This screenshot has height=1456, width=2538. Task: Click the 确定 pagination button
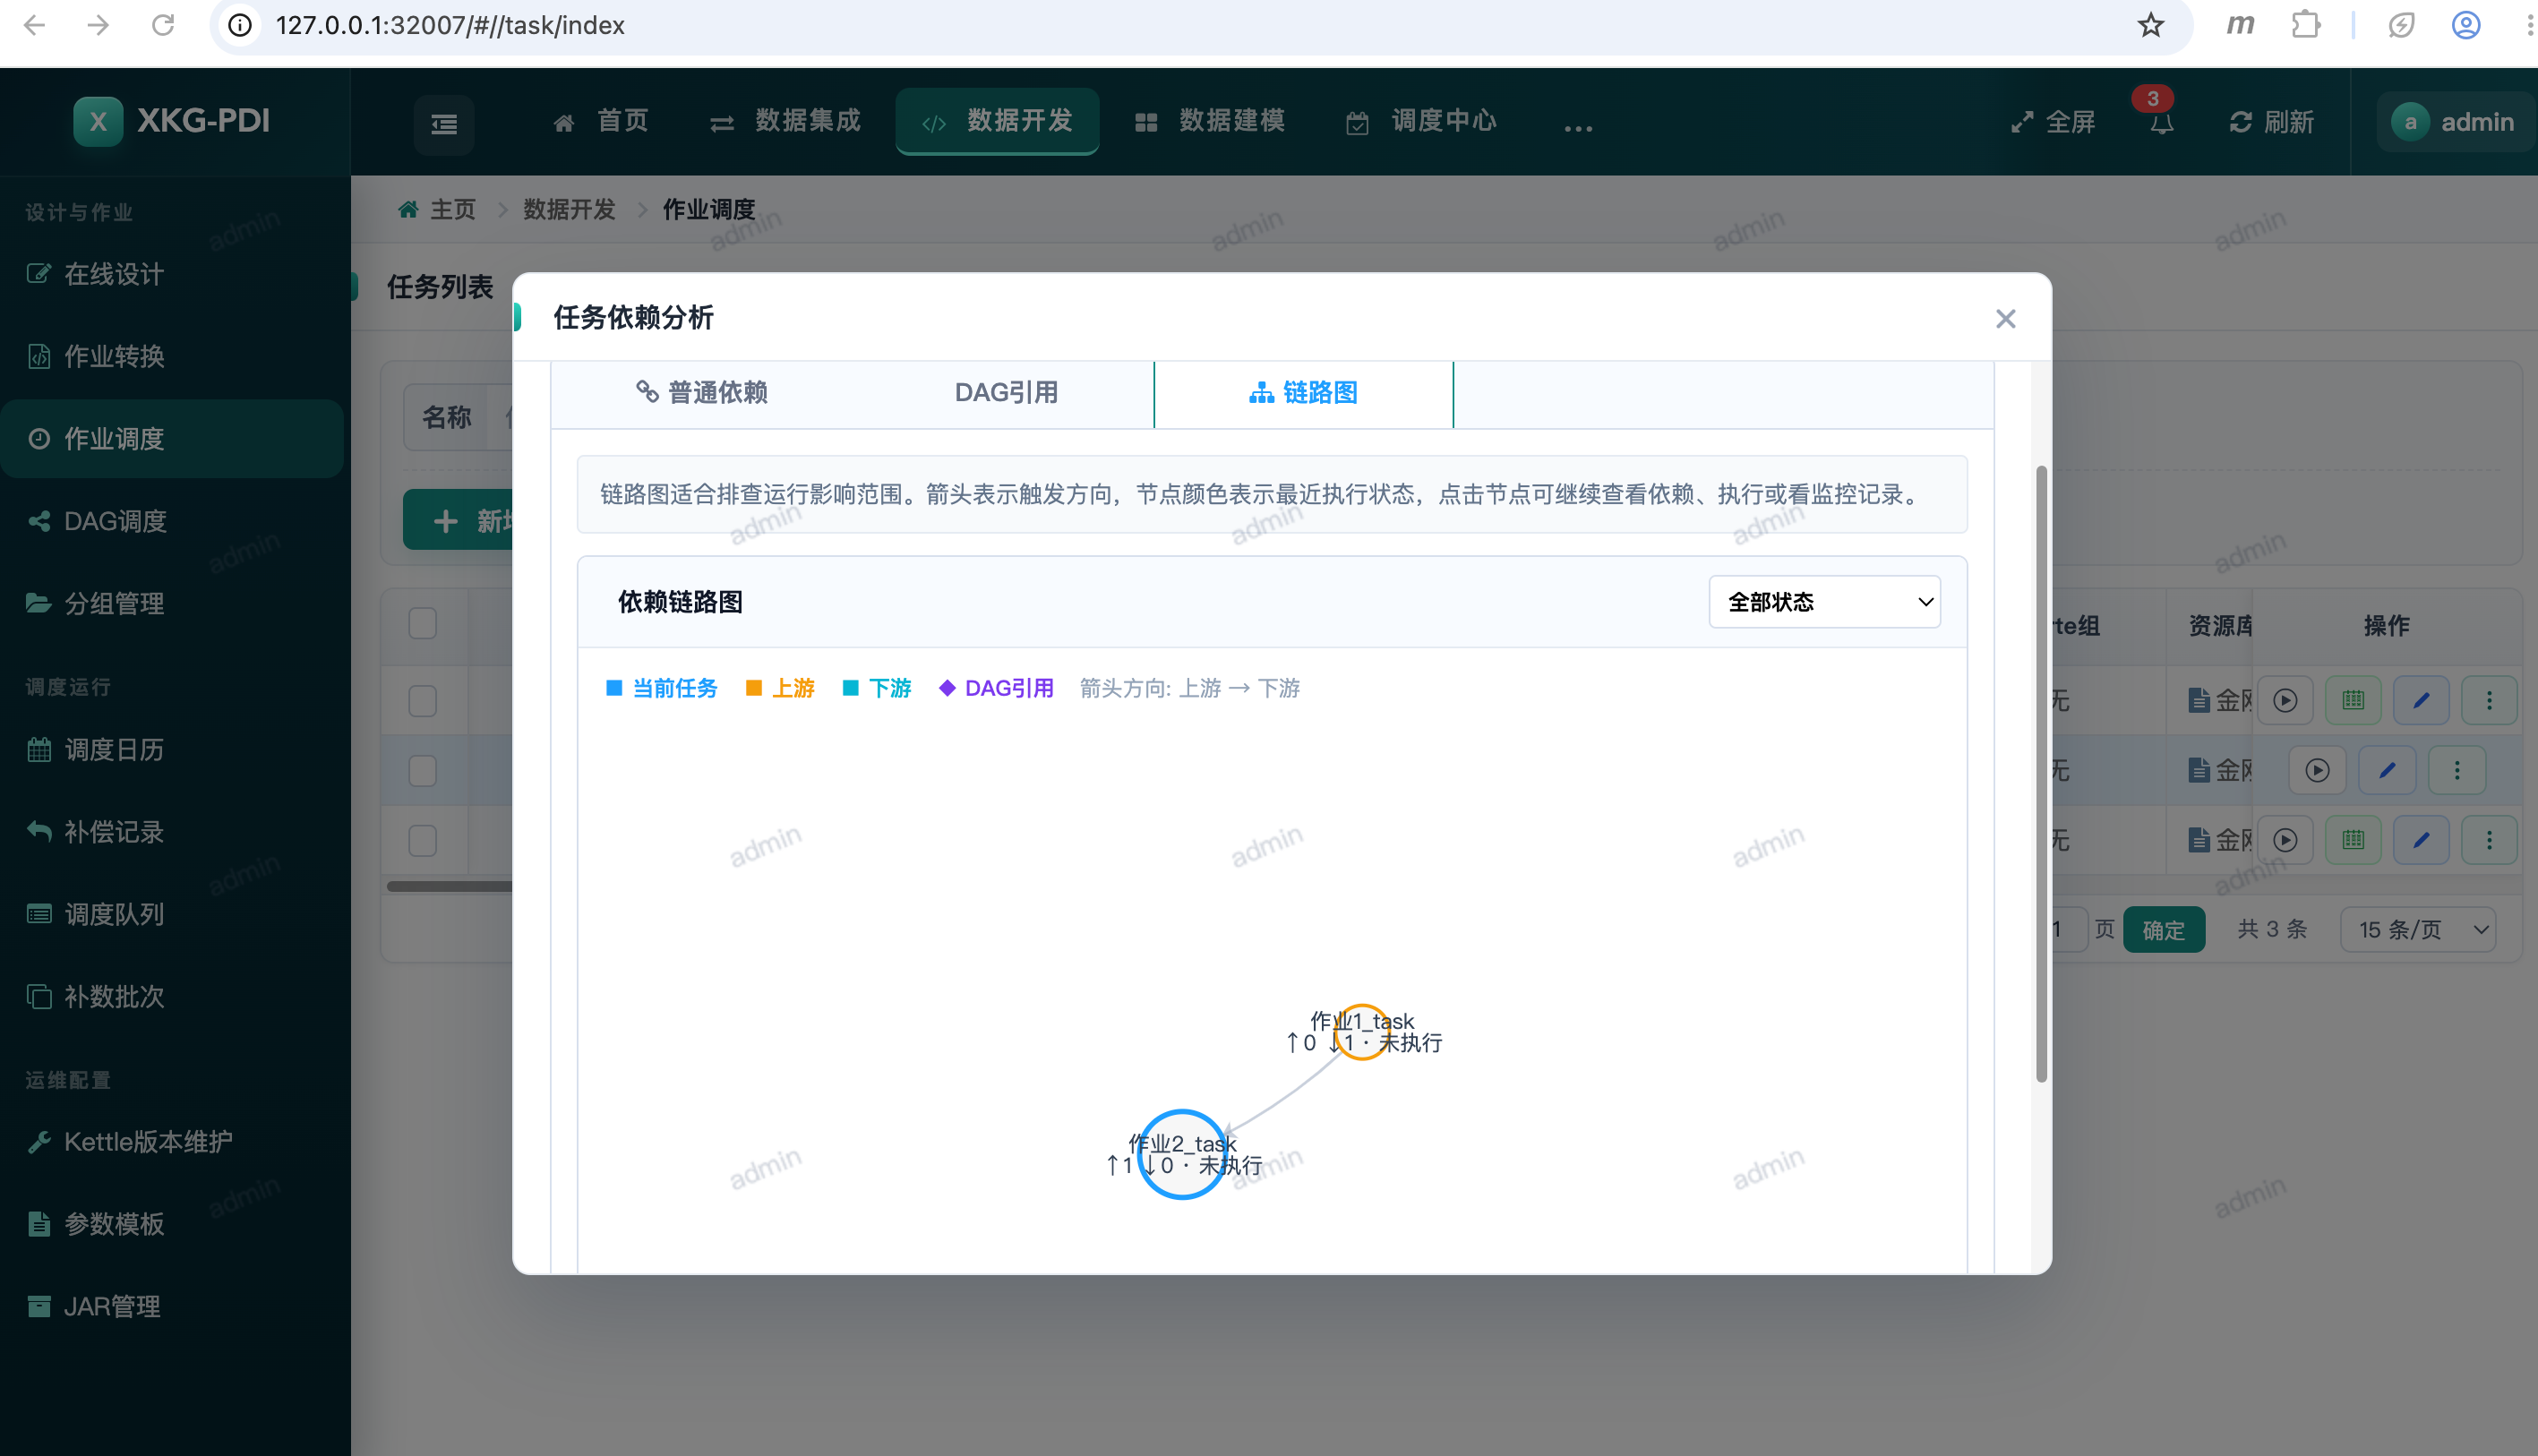click(x=2163, y=930)
